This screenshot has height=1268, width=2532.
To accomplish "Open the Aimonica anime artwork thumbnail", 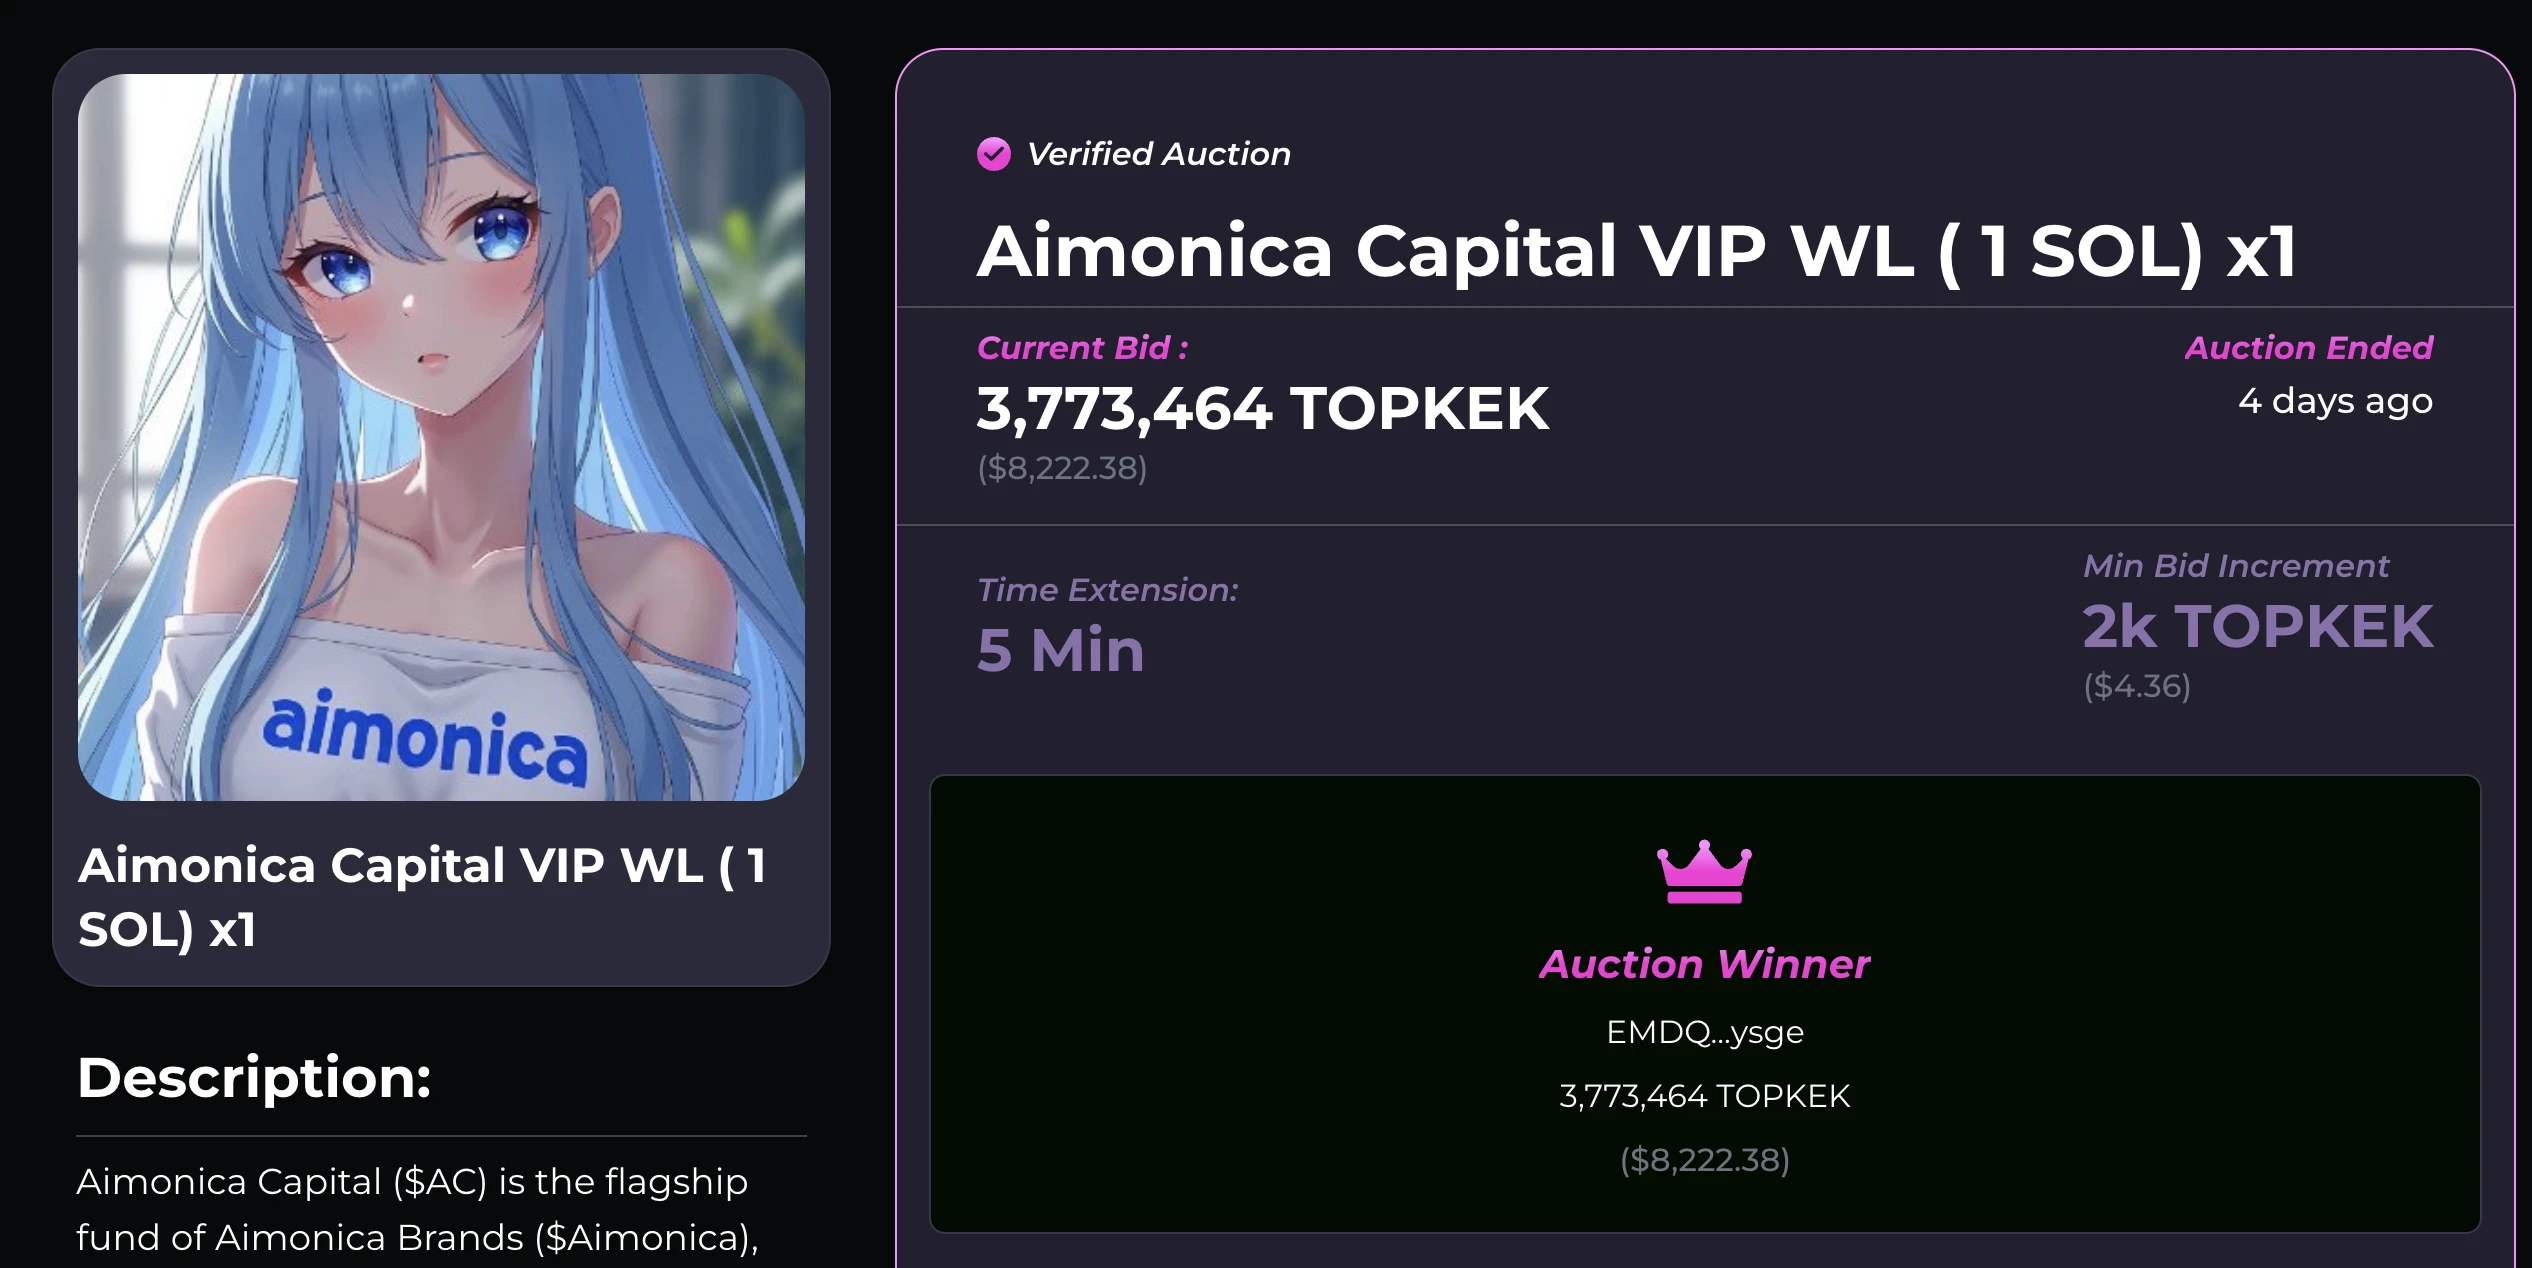I will pos(441,437).
